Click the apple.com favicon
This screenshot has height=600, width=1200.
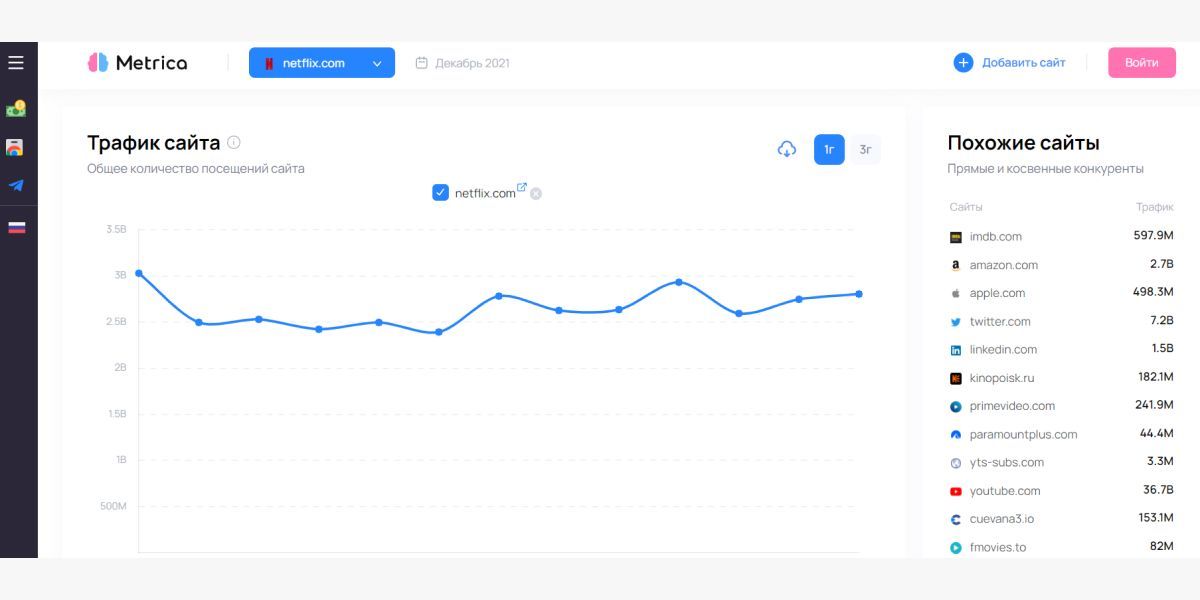click(956, 293)
